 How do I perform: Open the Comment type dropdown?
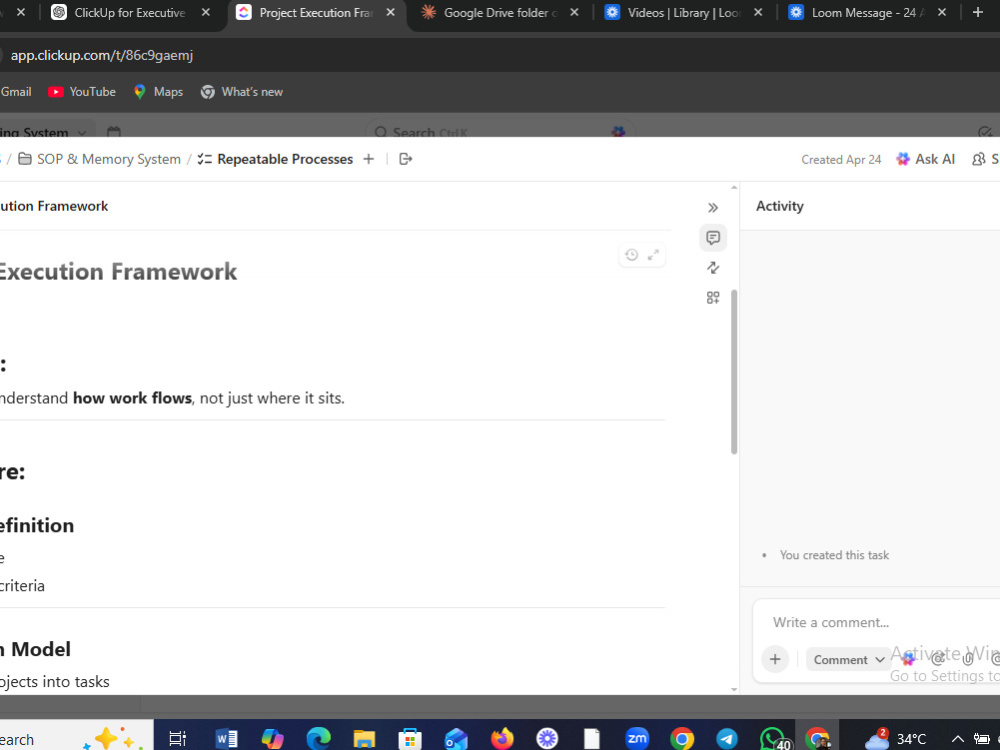point(848,659)
